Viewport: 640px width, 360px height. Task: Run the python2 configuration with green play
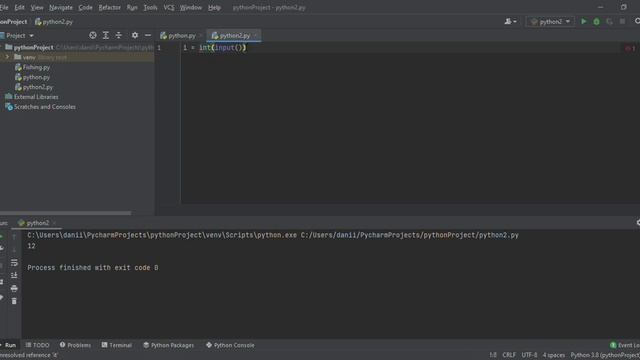click(x=584, y=21)
